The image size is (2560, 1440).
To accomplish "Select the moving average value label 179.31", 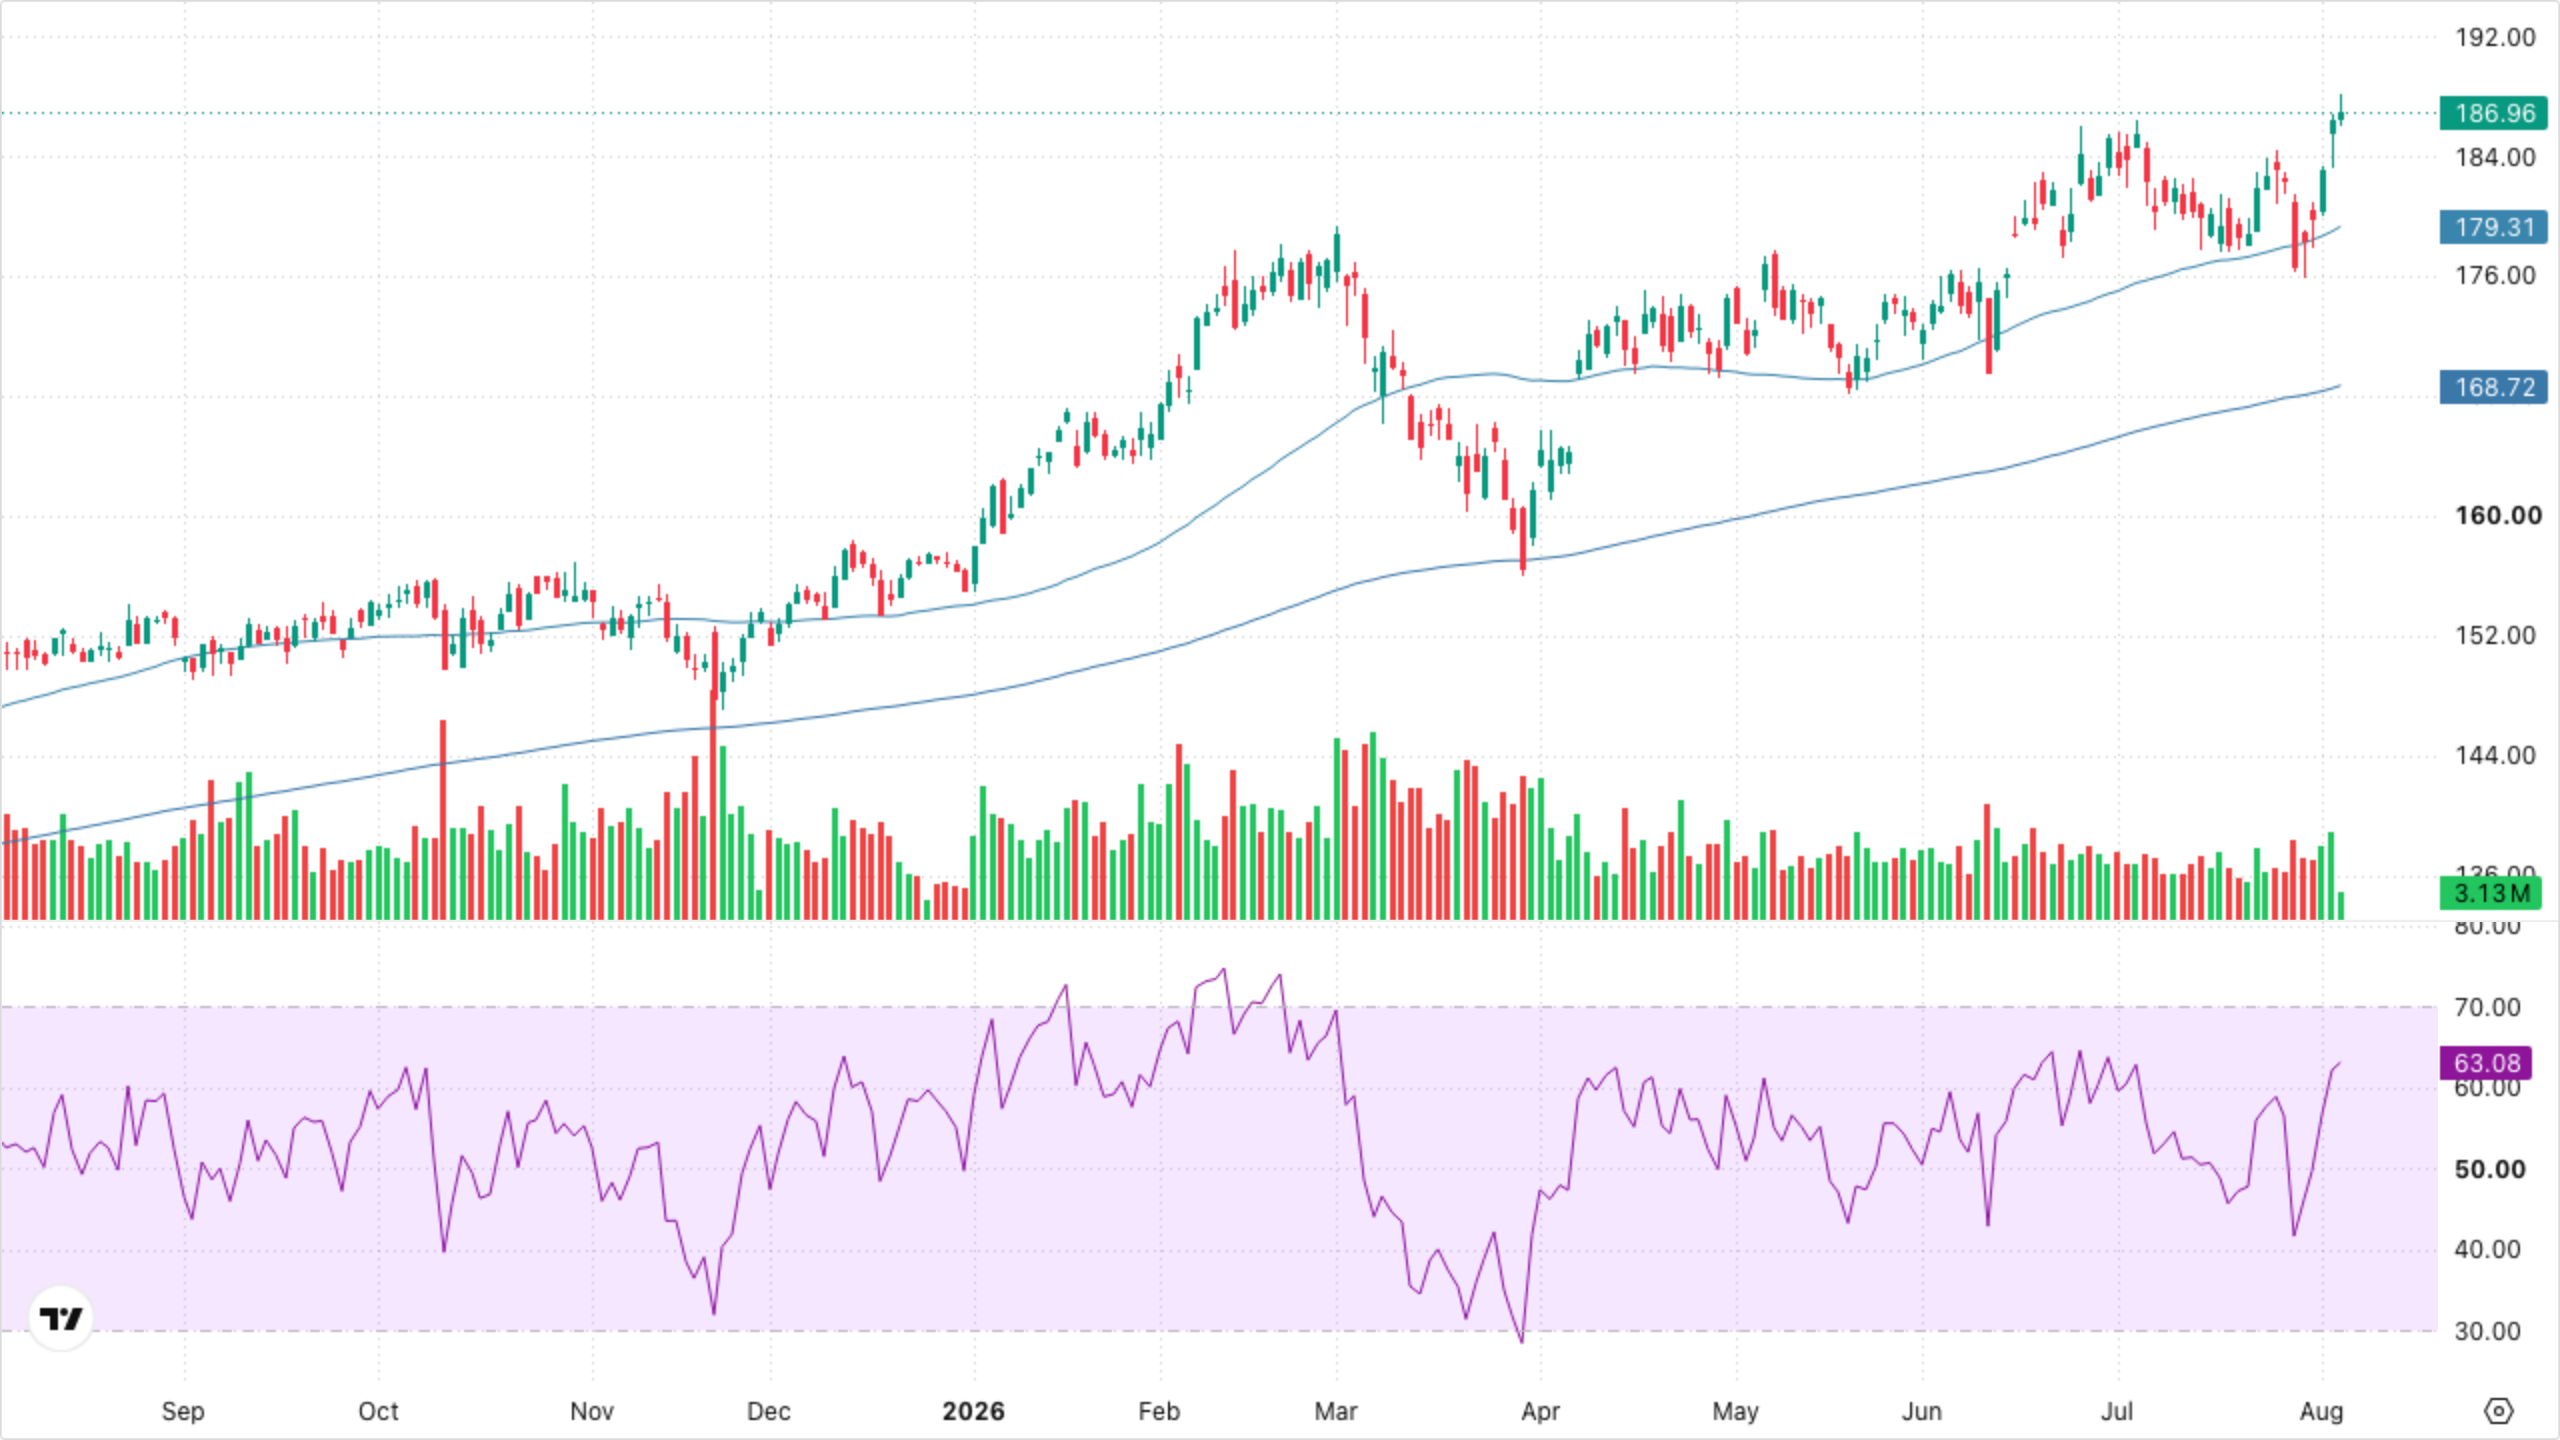I will [x=2494, y=227].
